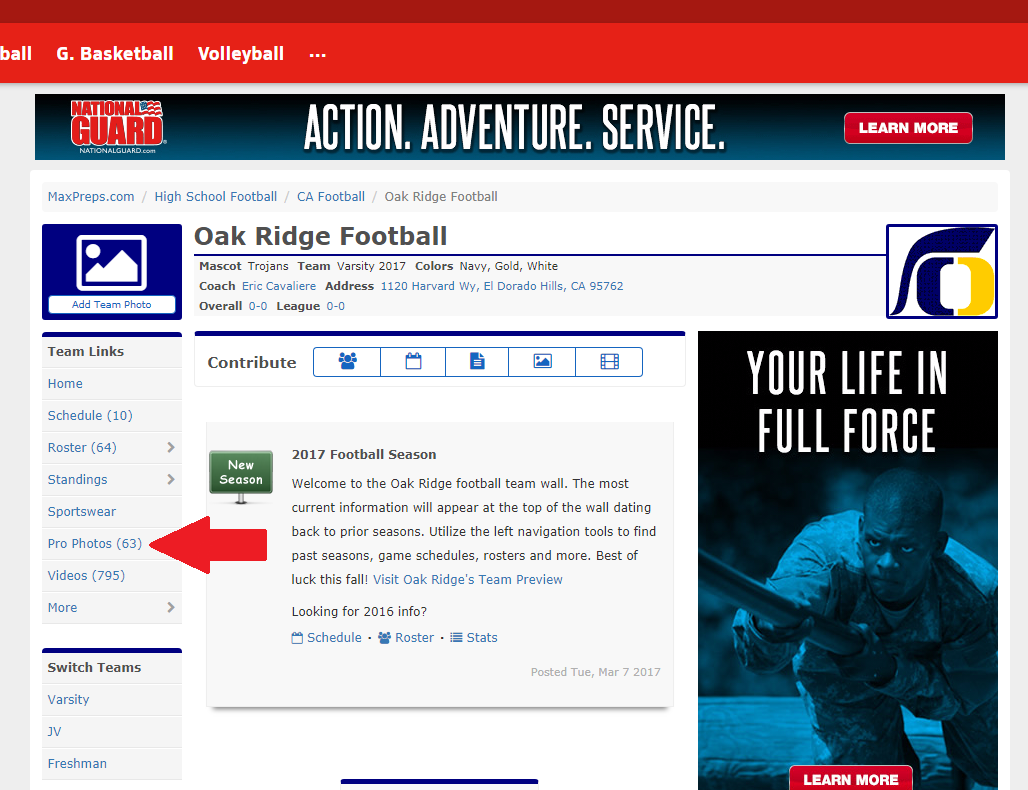Click the calendar icon in Contribute bar

(x=413, y=362)
